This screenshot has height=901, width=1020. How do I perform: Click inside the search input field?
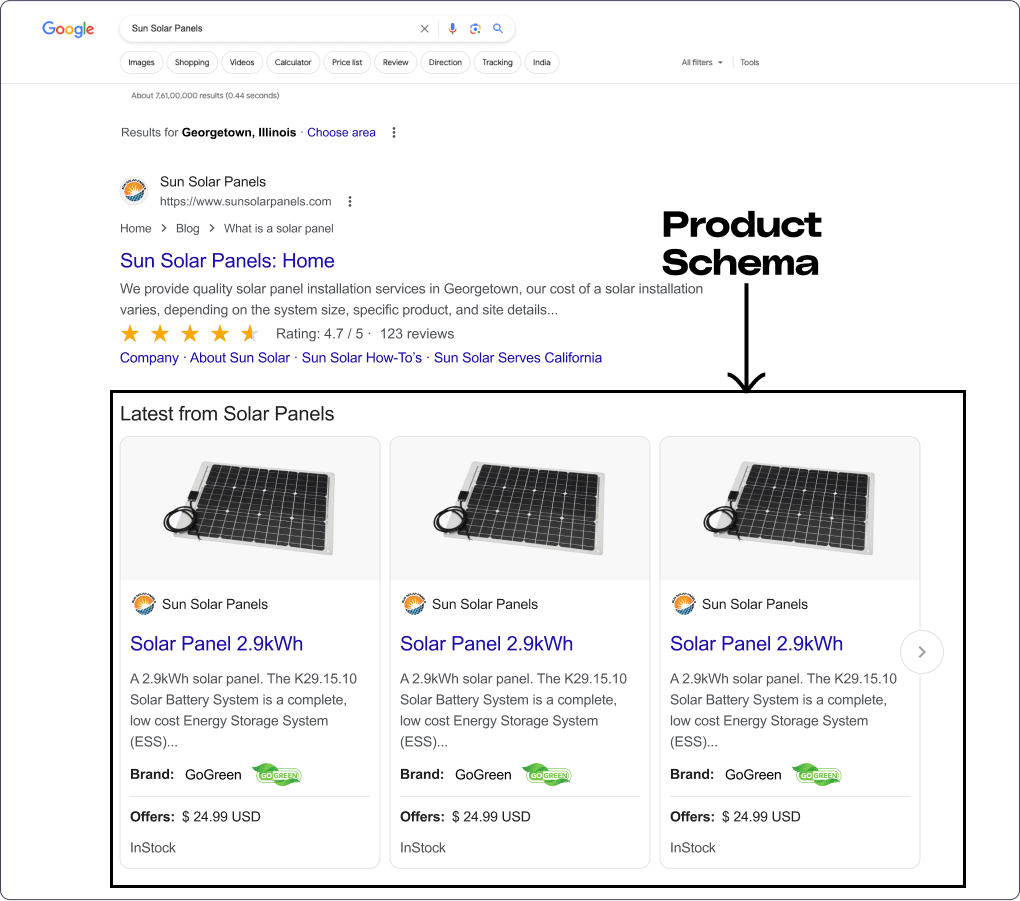coord(270,28)
